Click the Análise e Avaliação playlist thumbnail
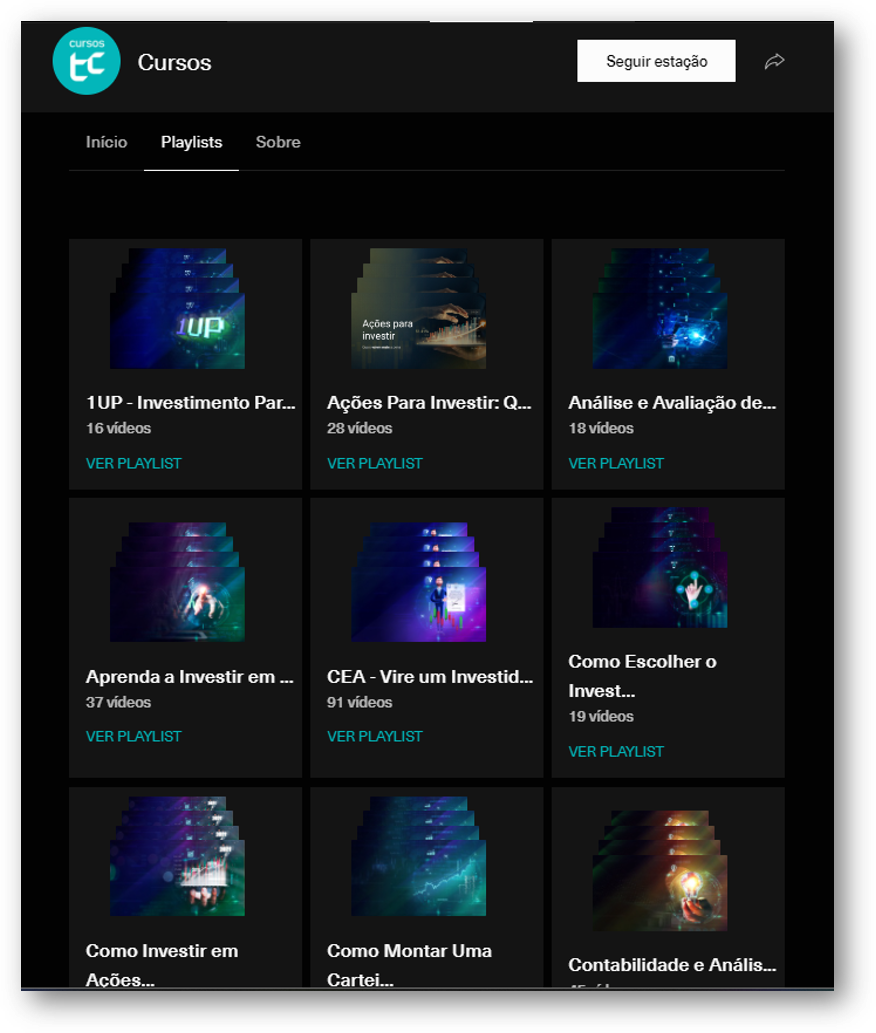The height and width of the screenshot is (1033, 876). click(x=660, y=308)
